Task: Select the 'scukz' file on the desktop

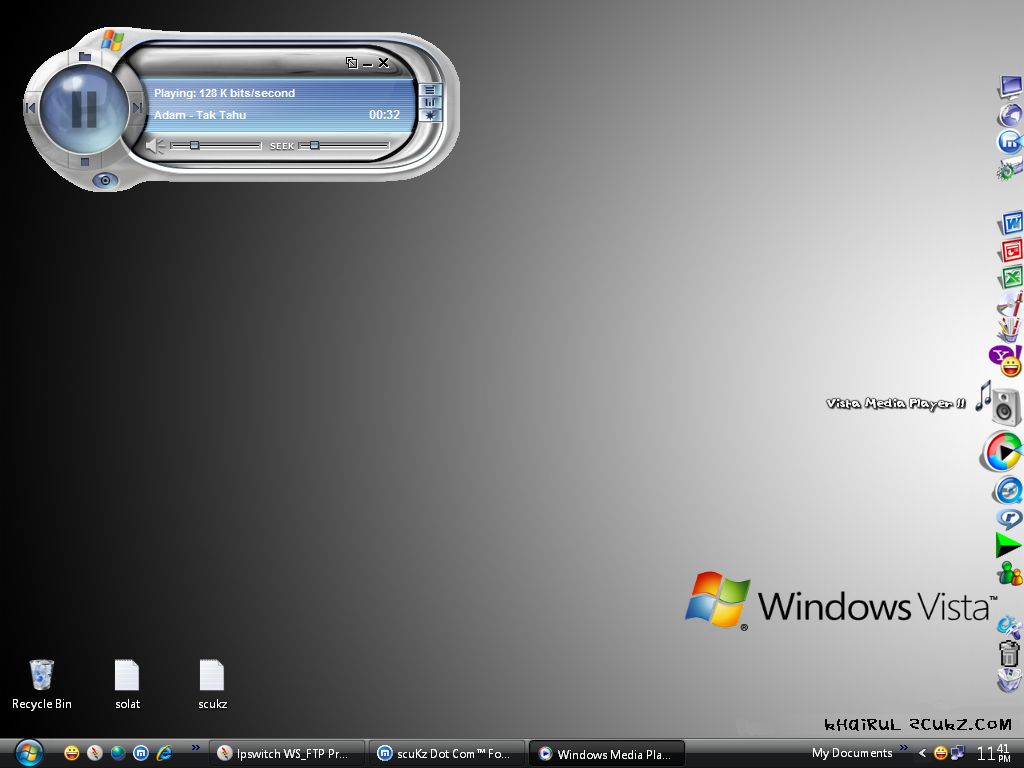Action: tap(212, 684)
